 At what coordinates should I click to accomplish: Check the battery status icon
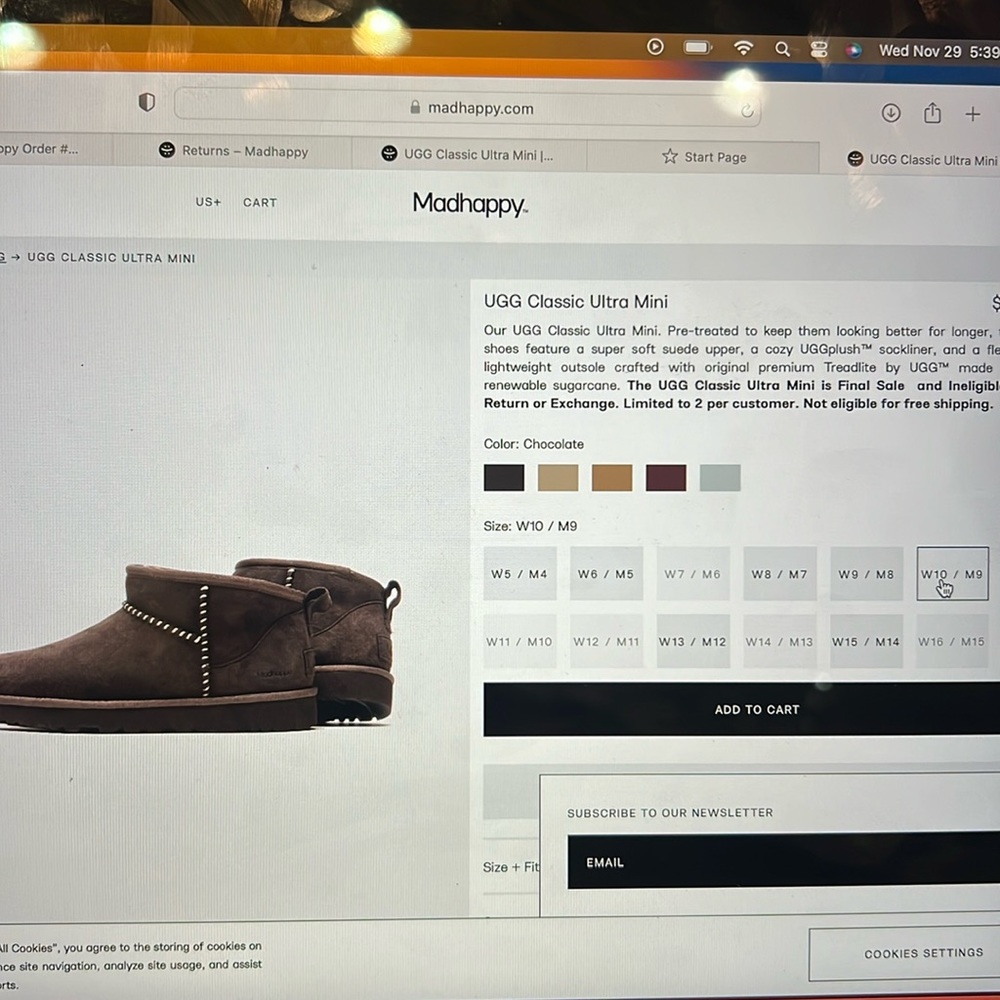pos(698,48)
